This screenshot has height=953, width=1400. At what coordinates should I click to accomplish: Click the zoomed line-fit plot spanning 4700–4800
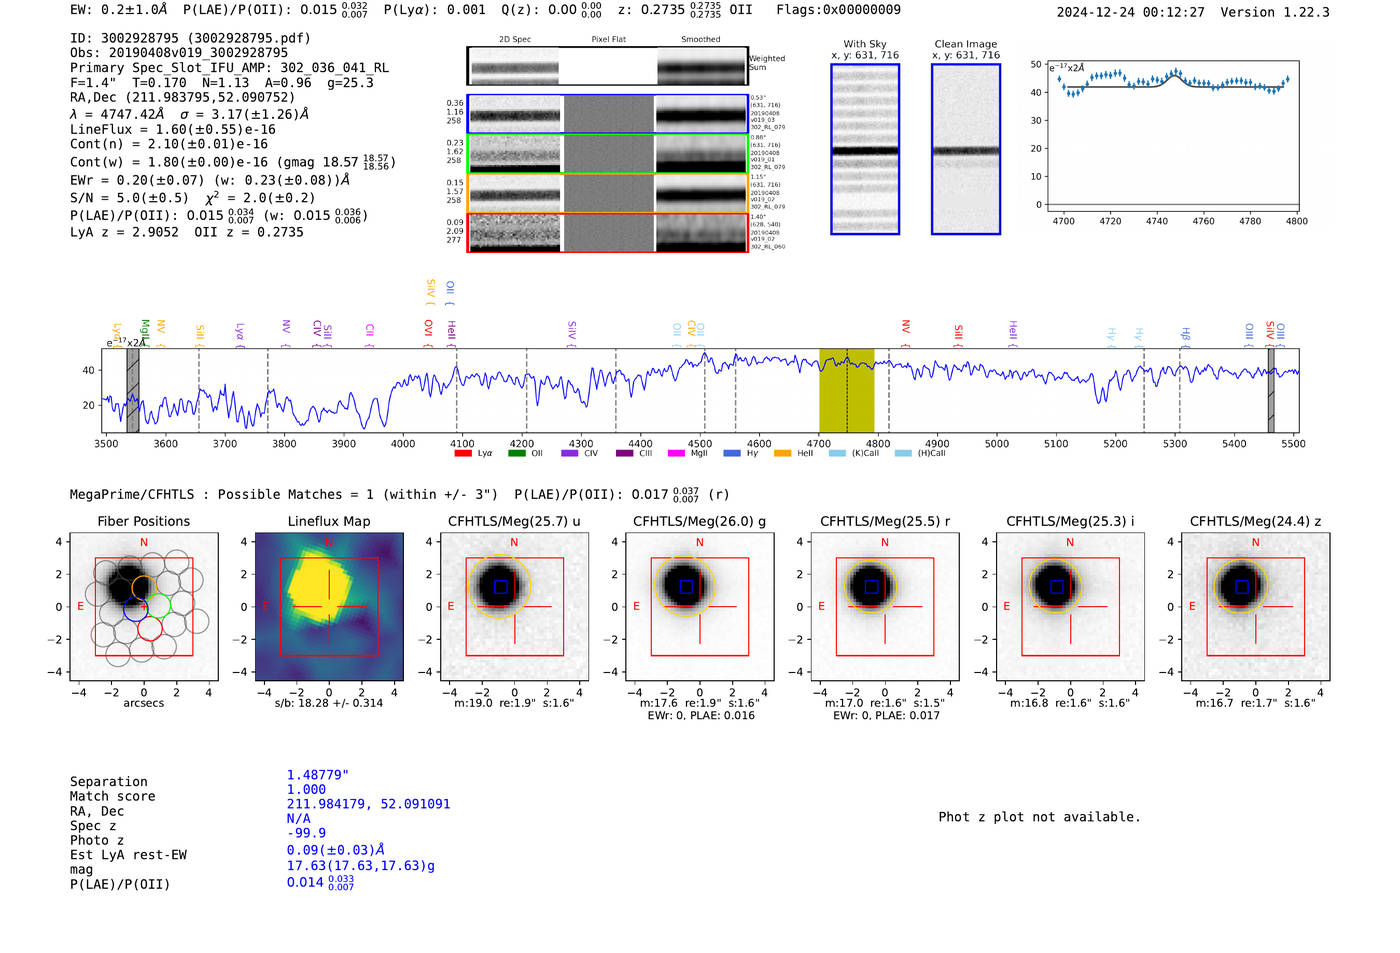point(1173,136)
